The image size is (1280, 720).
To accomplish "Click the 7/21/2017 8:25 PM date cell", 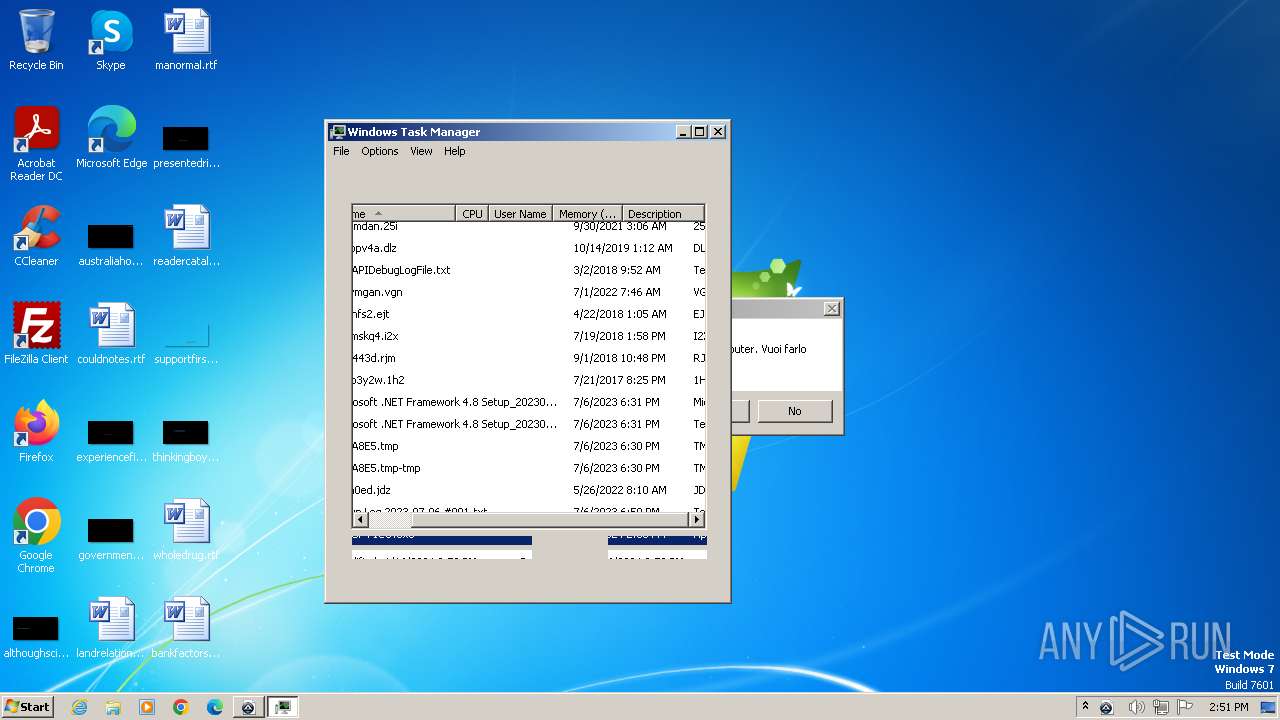I will click(x=619, y=380).
